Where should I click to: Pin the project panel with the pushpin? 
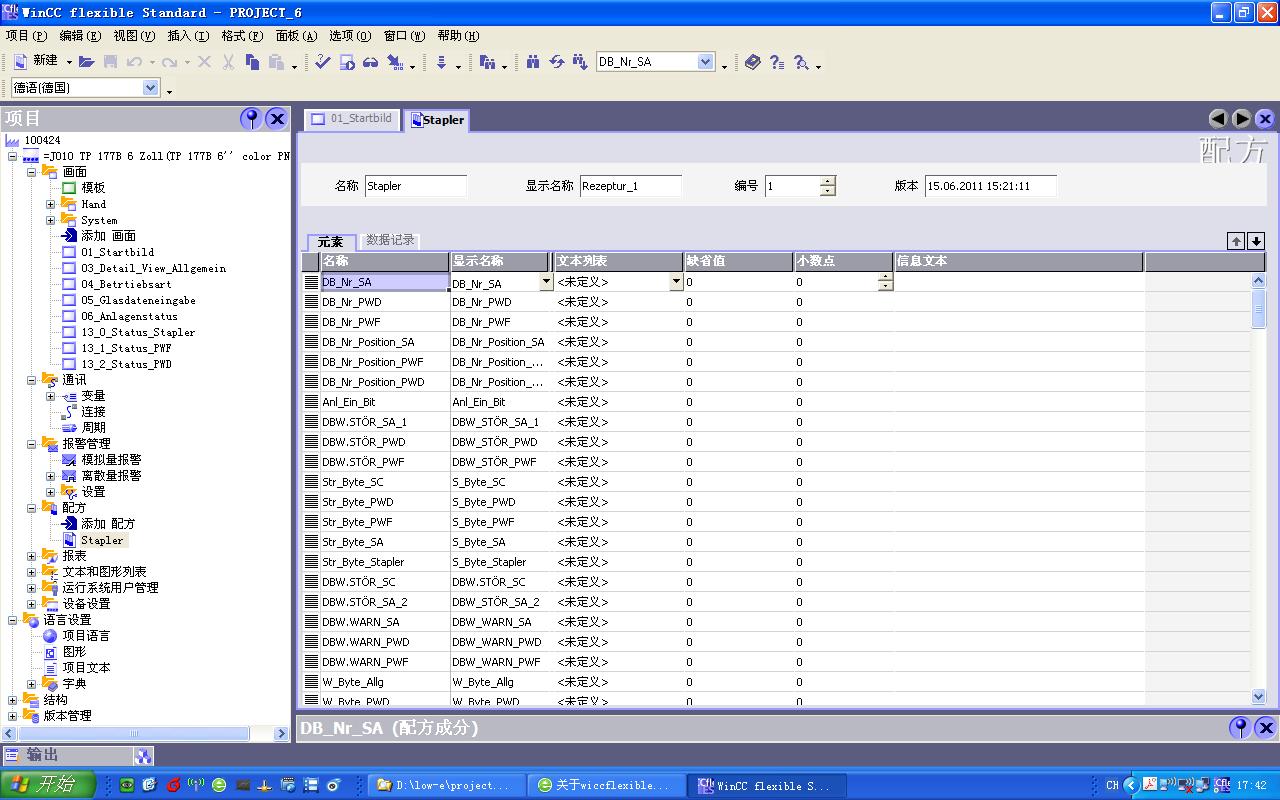click(x=251, y=118)
